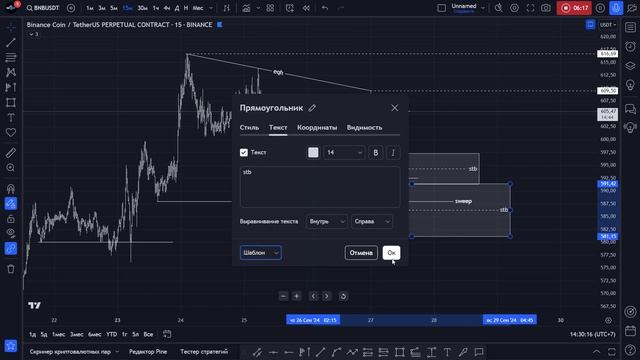This screenshot has height=360, width=640.
Task: Switch to the Текст tab
Action: tap(278, 128)
